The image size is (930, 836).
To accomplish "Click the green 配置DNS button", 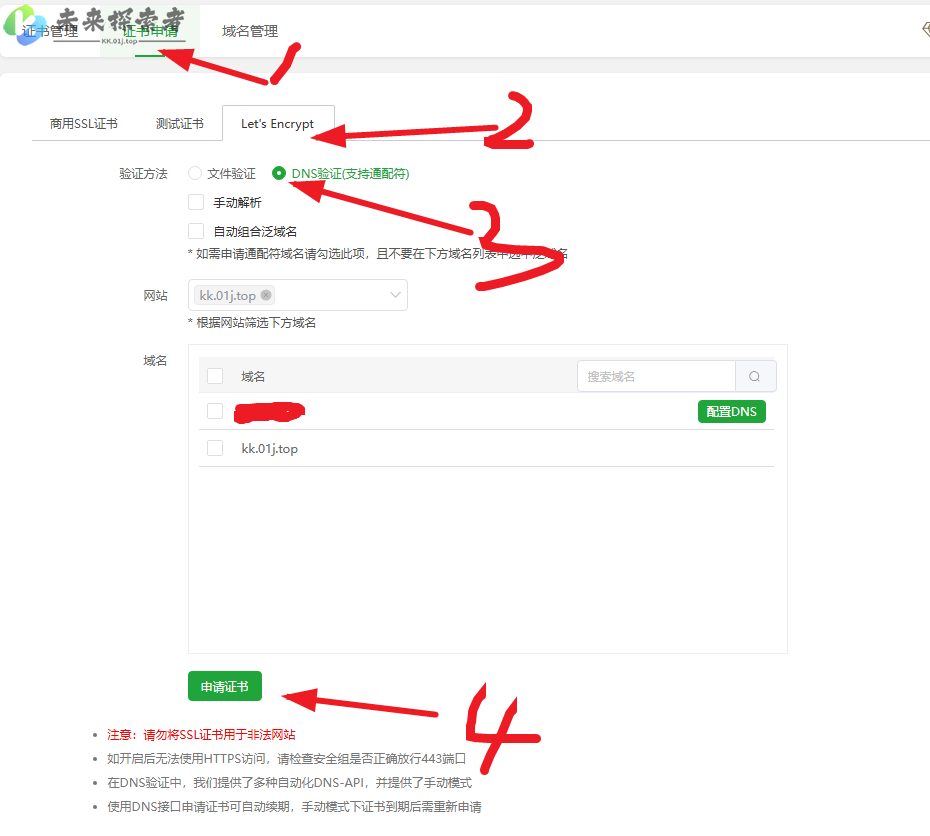I will coord(731,411).
